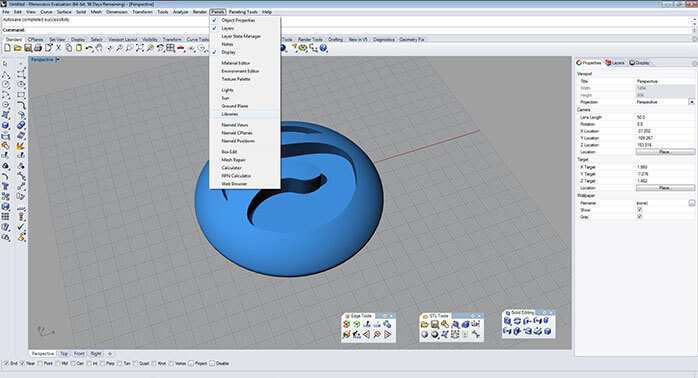698x378 pixels.
Task: Open the Perspective viewport title dropdown arrow
Action: (x=58, y=59)
